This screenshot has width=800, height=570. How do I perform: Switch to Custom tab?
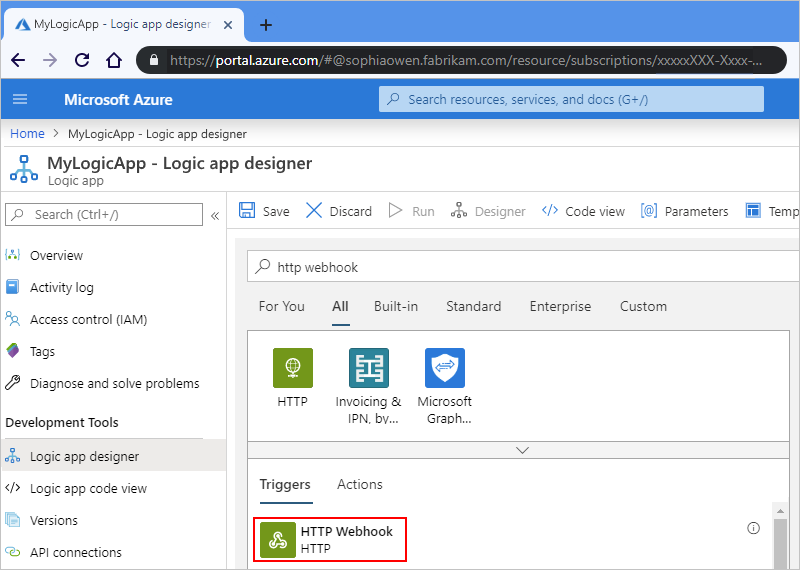(x=643, y=306)
